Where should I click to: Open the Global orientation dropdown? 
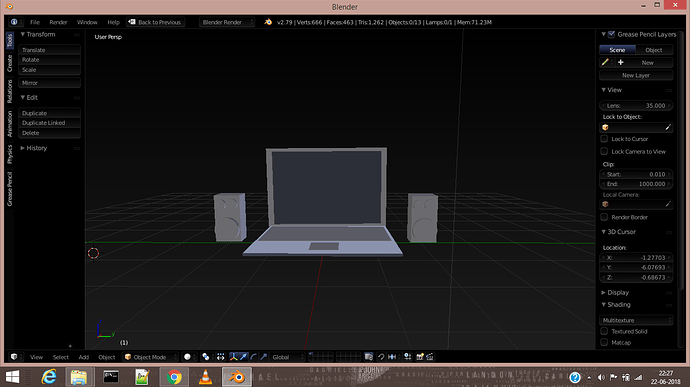287,357
